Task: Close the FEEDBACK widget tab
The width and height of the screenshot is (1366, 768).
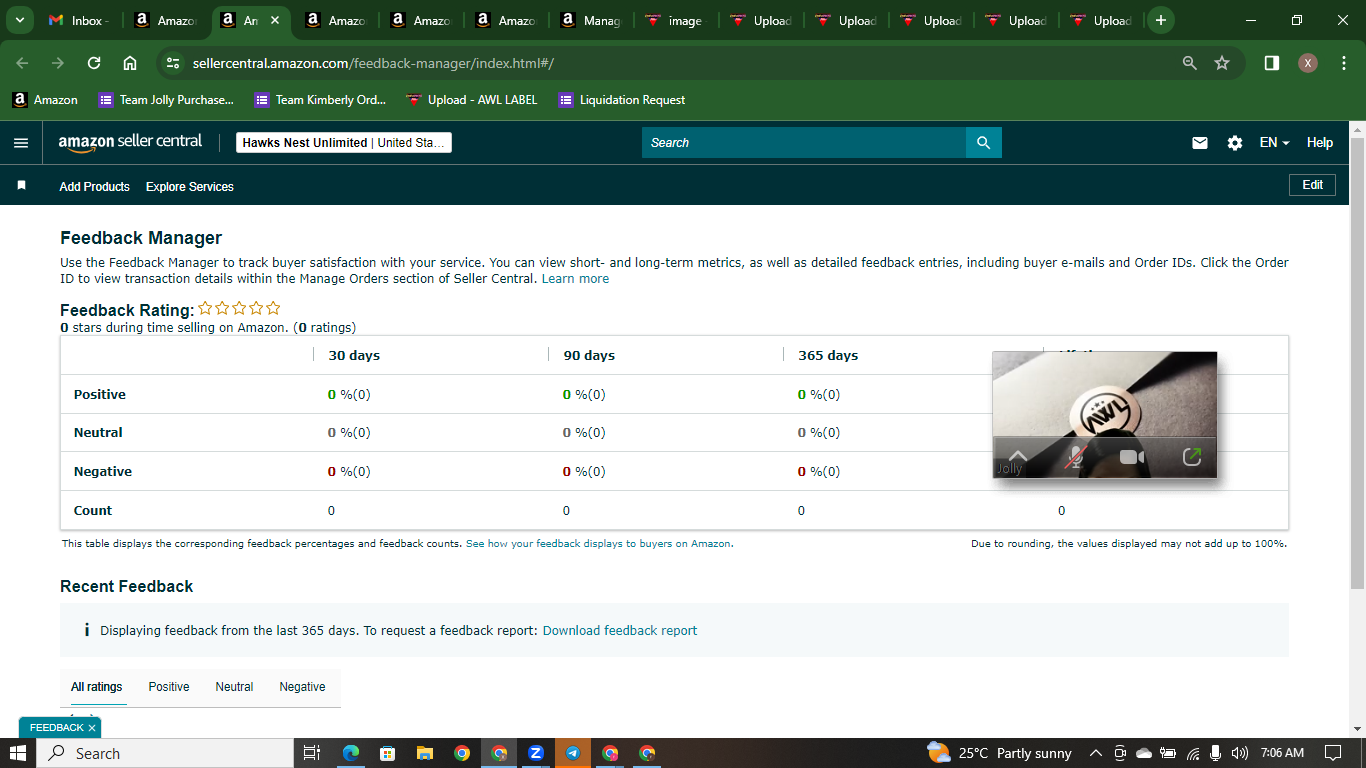Action: (x=92, y=728)
